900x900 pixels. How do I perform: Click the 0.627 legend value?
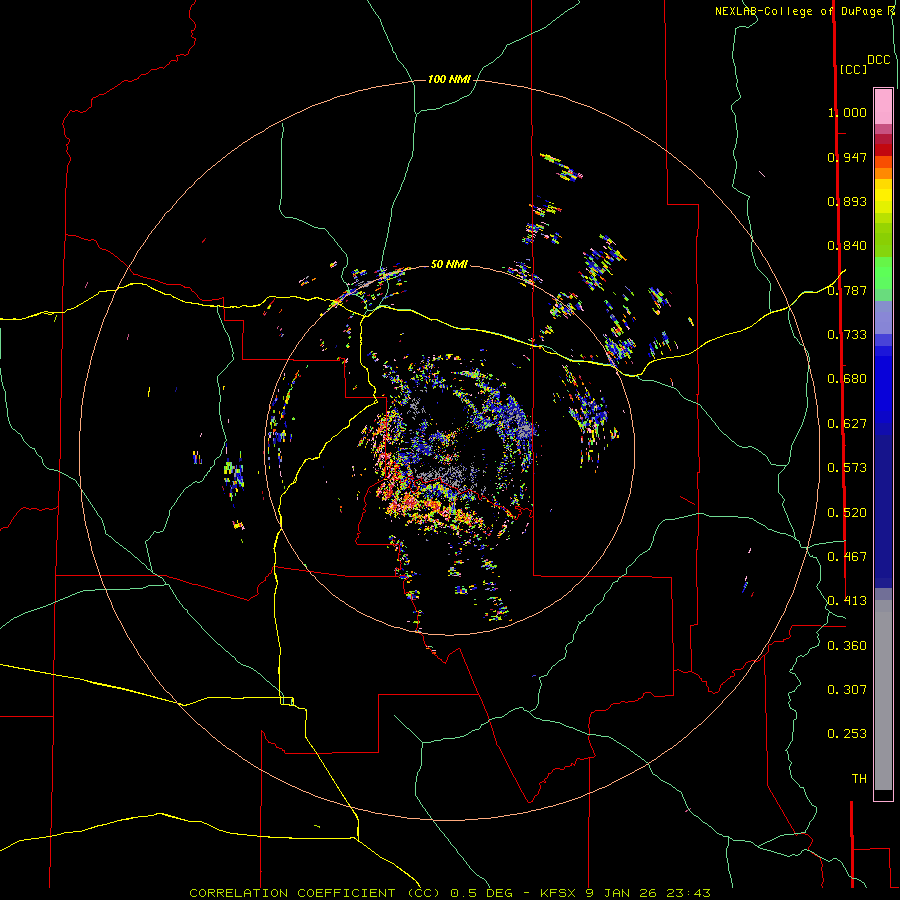click(847, 424)
